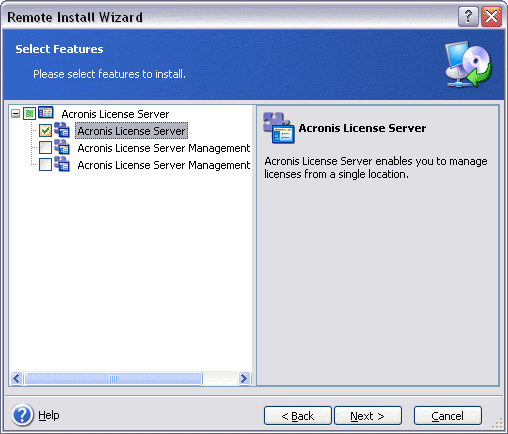Viewport: 508px width, 434px height.
Task: Click the window resize grip
Action: point(498,423)
